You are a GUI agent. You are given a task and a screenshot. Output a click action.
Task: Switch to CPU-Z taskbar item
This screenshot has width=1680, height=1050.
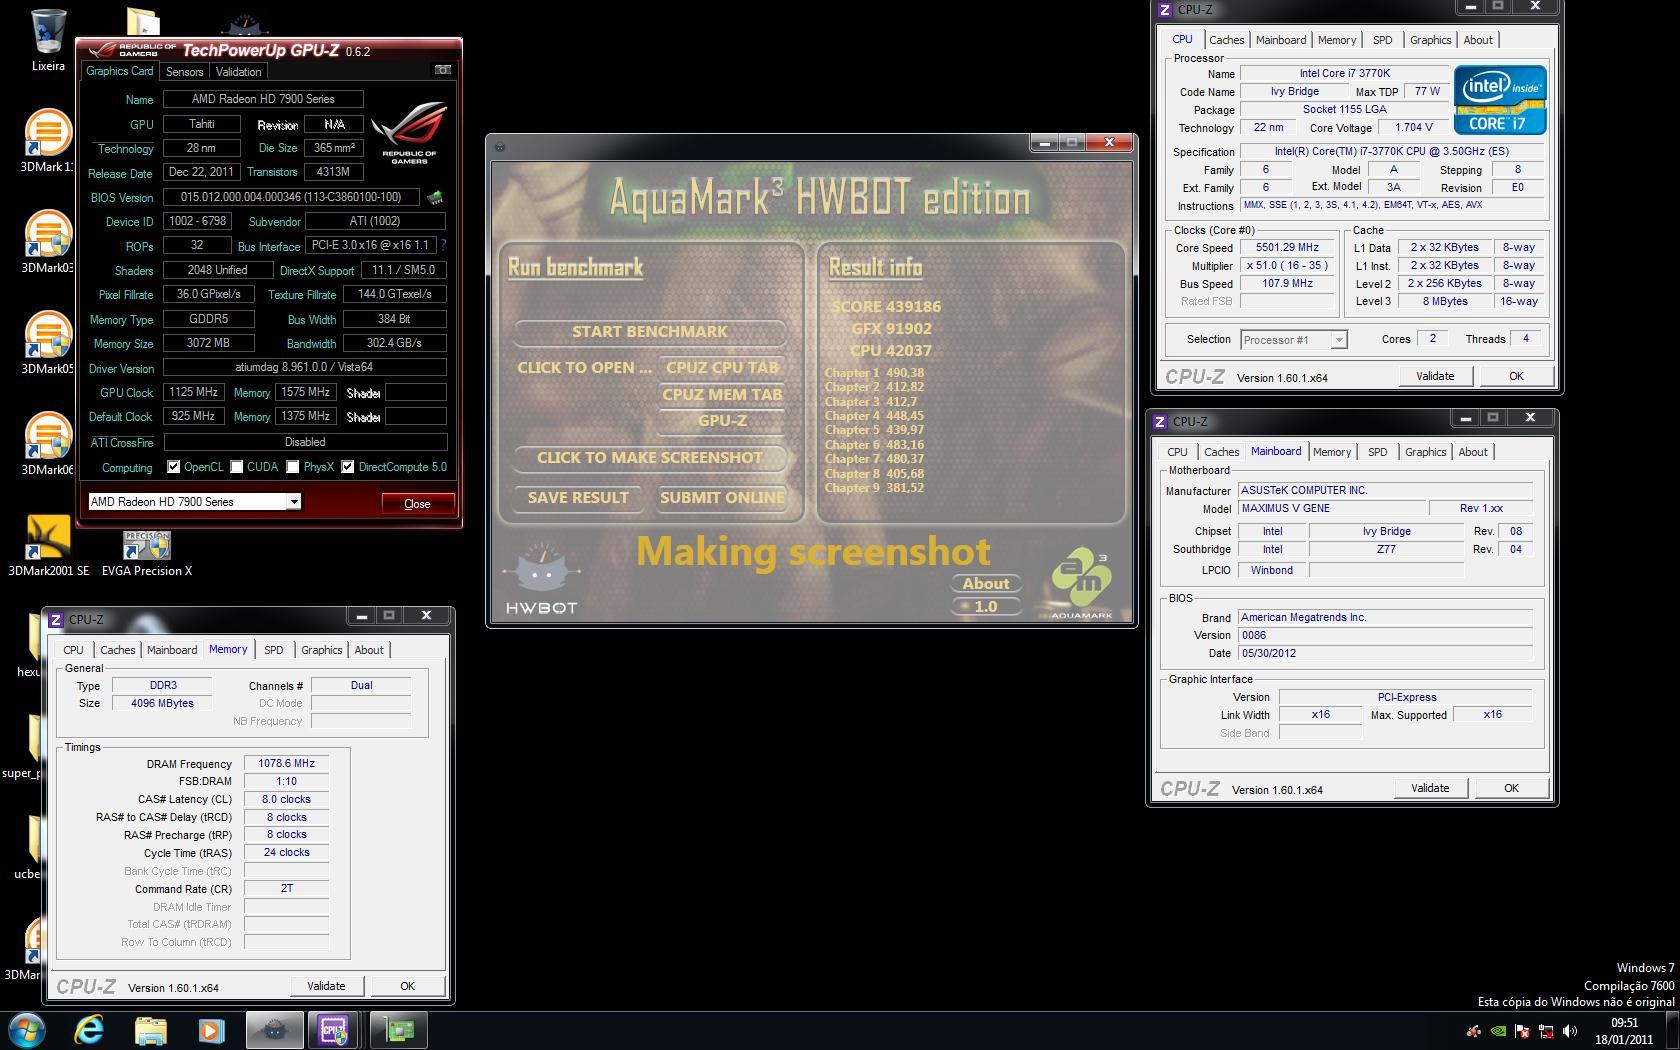[334, 1030]
